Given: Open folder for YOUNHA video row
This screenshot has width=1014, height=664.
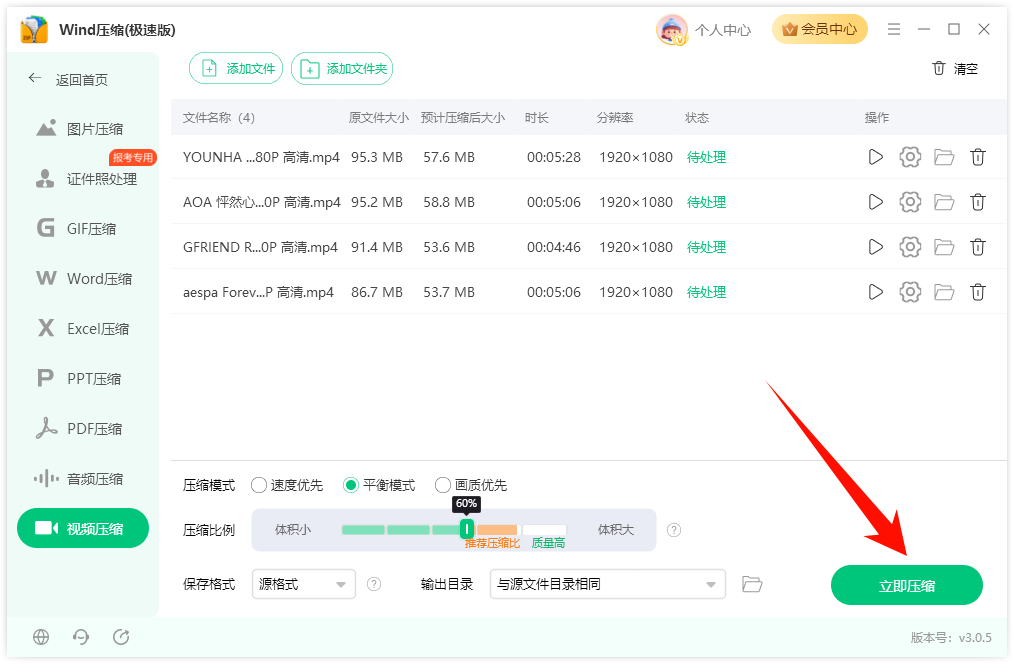Looking at the screenshot, I should coord(944,157).
